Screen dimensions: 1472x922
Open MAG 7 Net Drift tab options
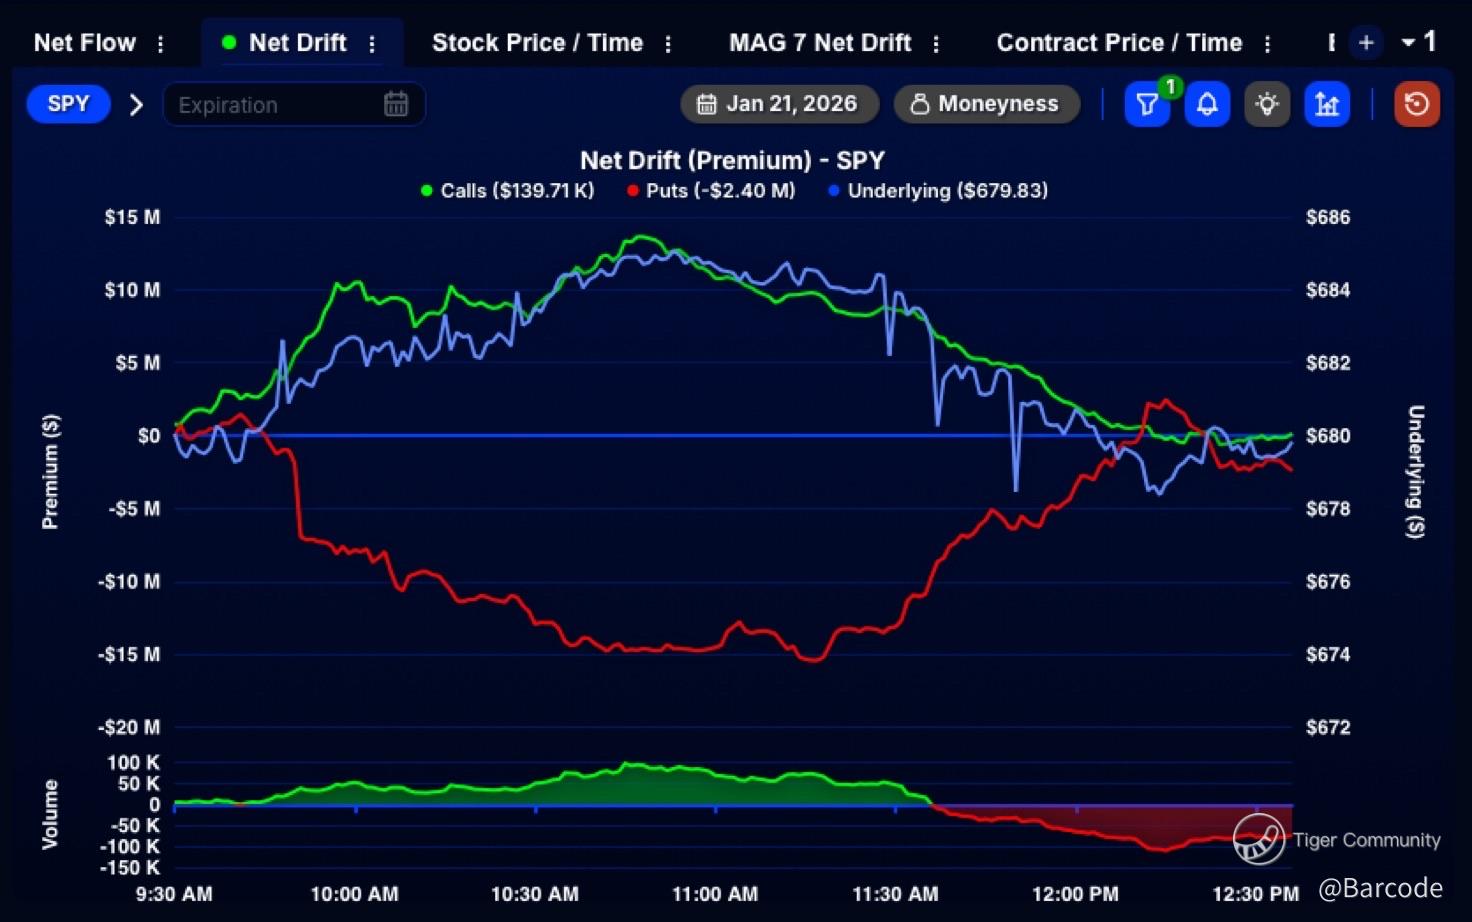pyautogui.click(x=936, y=44)
